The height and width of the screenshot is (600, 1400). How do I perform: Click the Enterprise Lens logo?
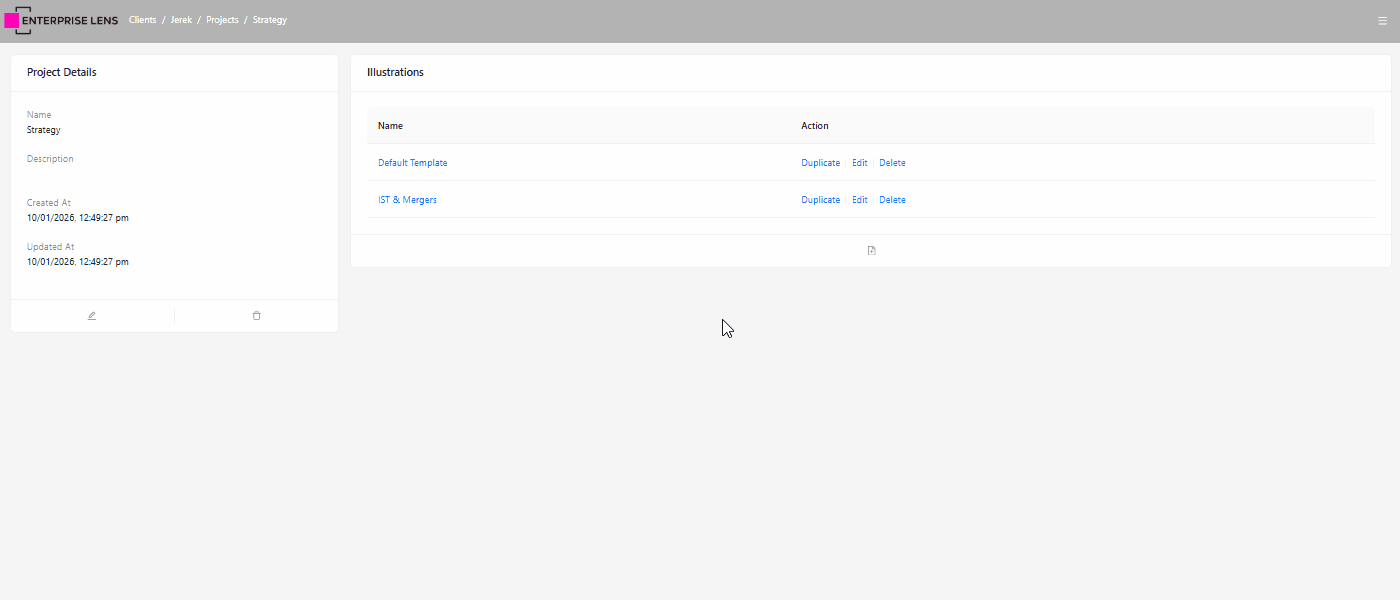(62, 20)
